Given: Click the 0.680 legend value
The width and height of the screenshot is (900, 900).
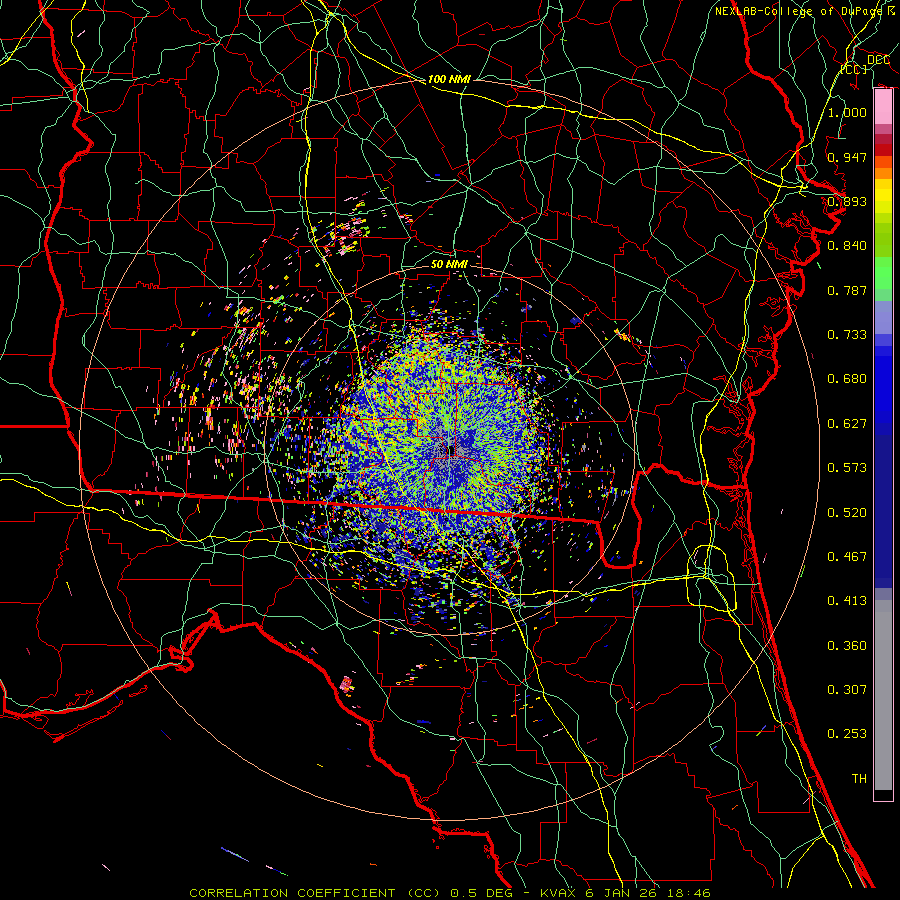Looking at the screenshot, I should point(847,379).
